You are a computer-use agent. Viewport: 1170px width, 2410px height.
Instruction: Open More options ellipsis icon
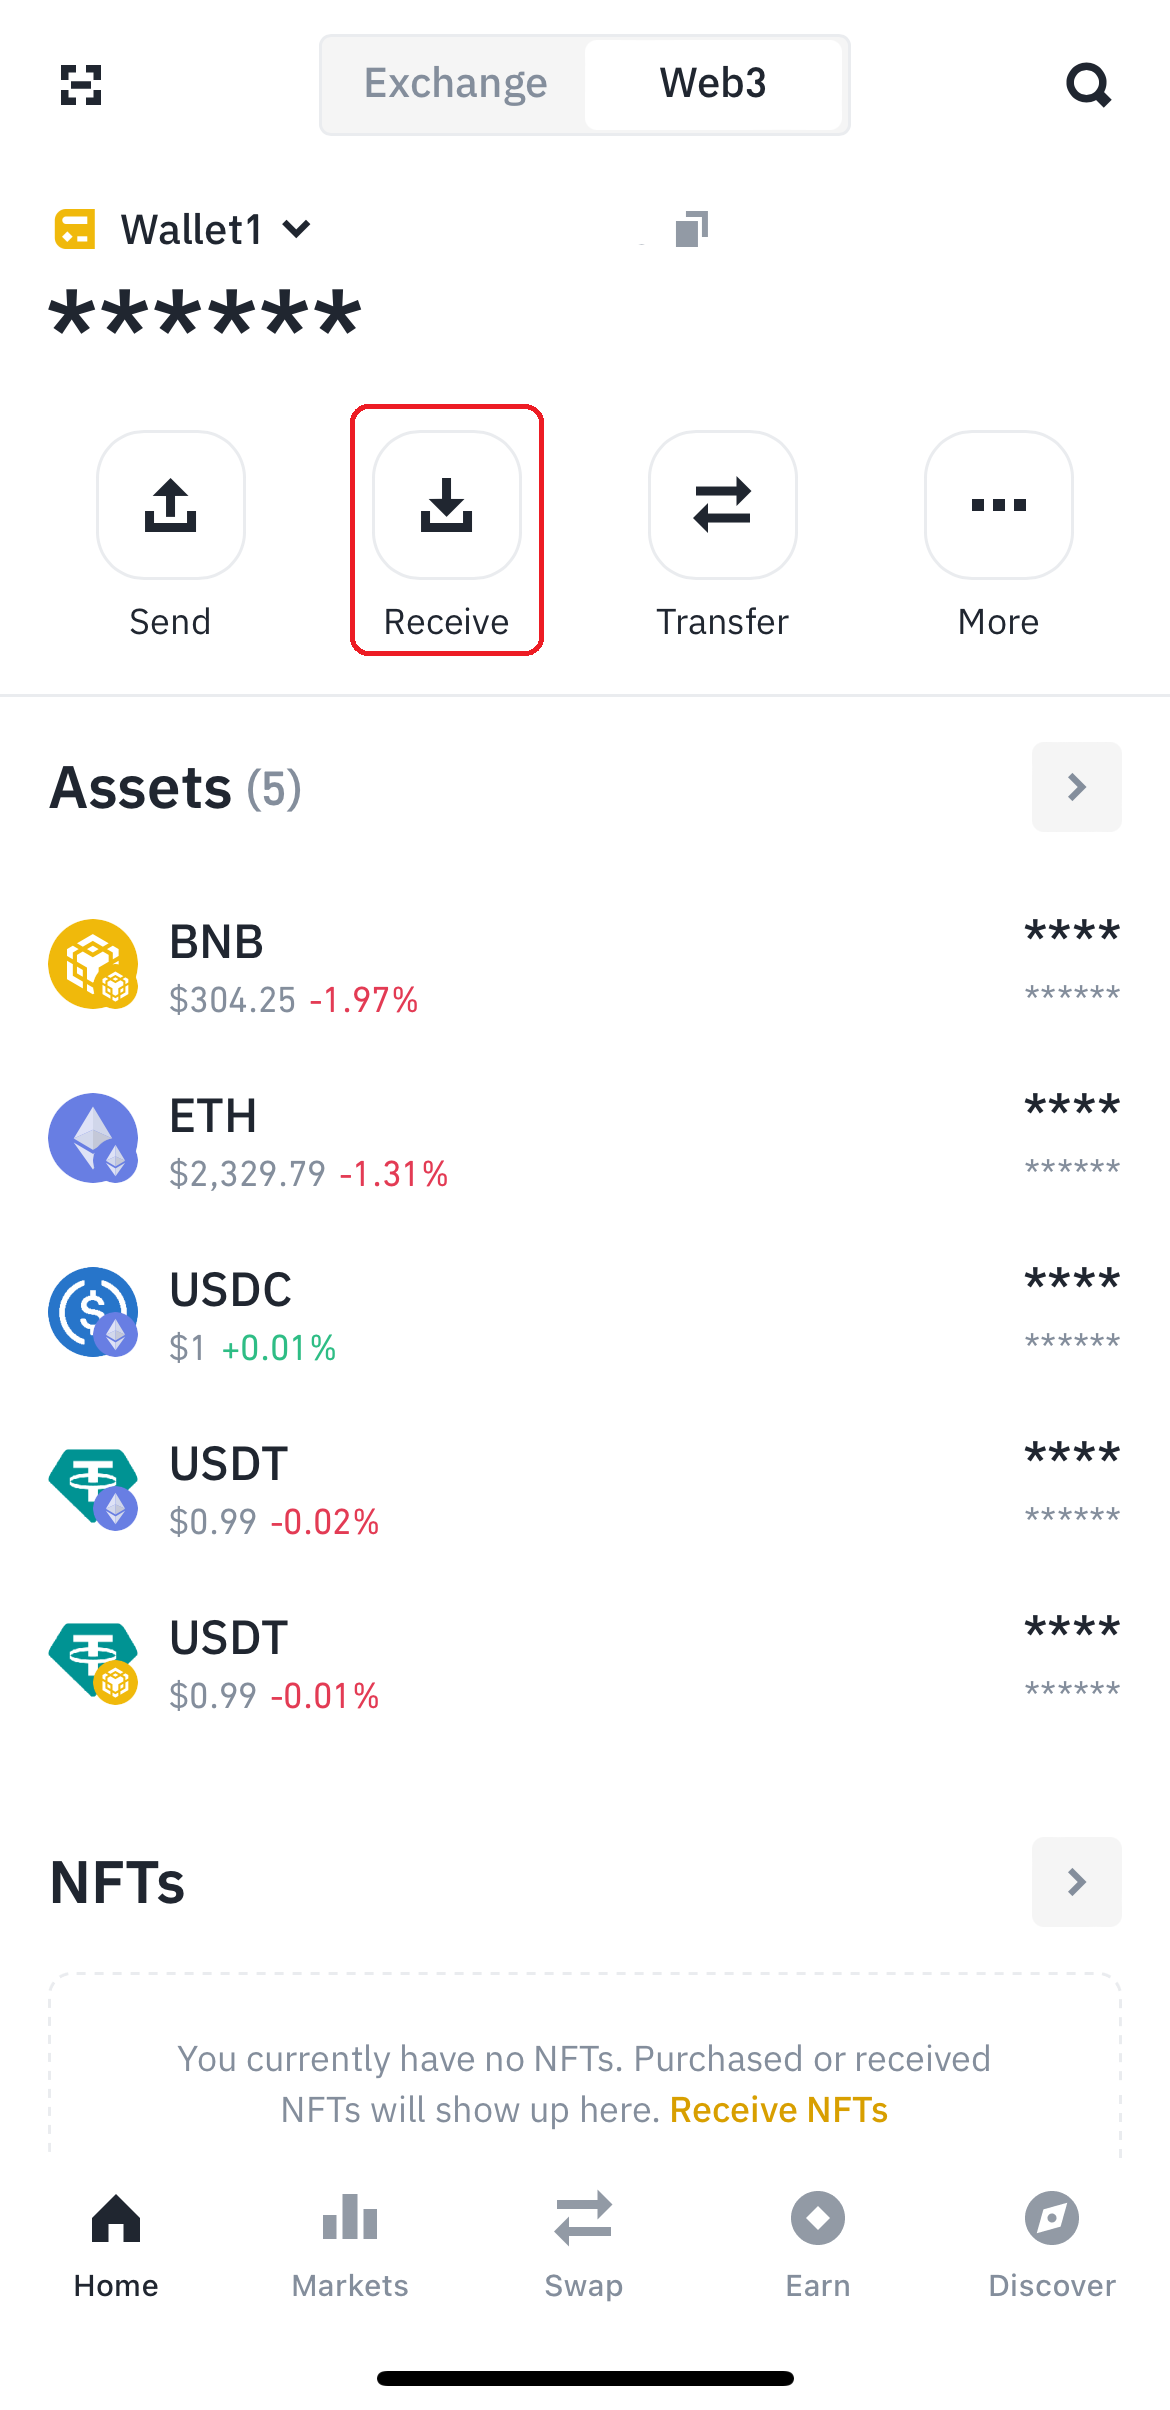click(x=999, y=505)
